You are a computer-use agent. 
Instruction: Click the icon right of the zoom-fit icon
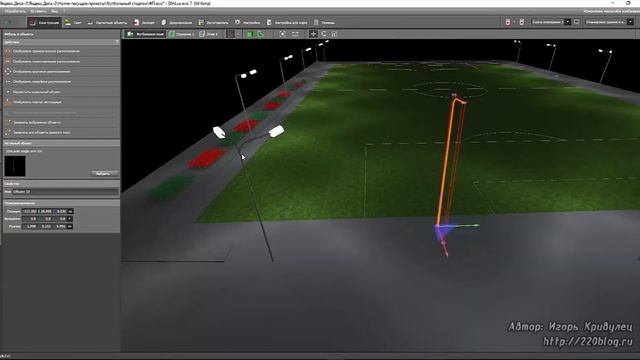[x=295, y=34]
